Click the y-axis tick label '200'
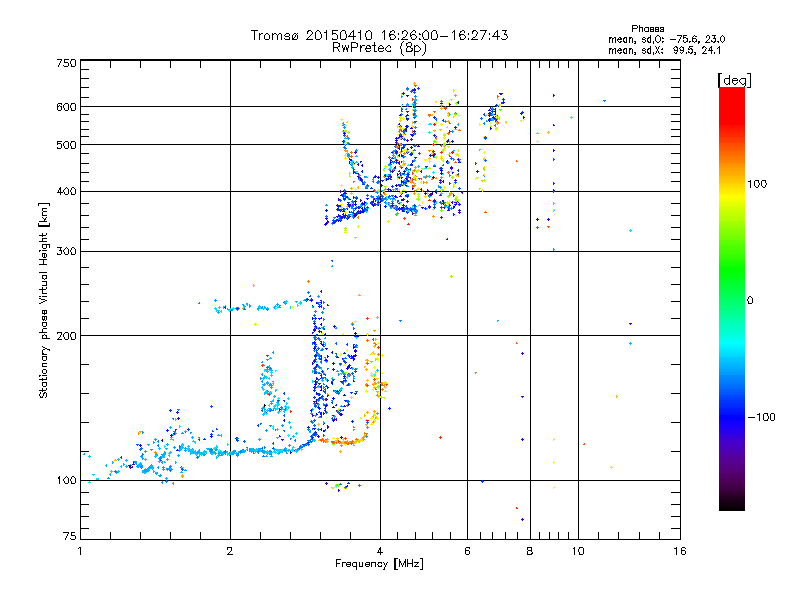This screenshot has height=600, width=800. 67,336
